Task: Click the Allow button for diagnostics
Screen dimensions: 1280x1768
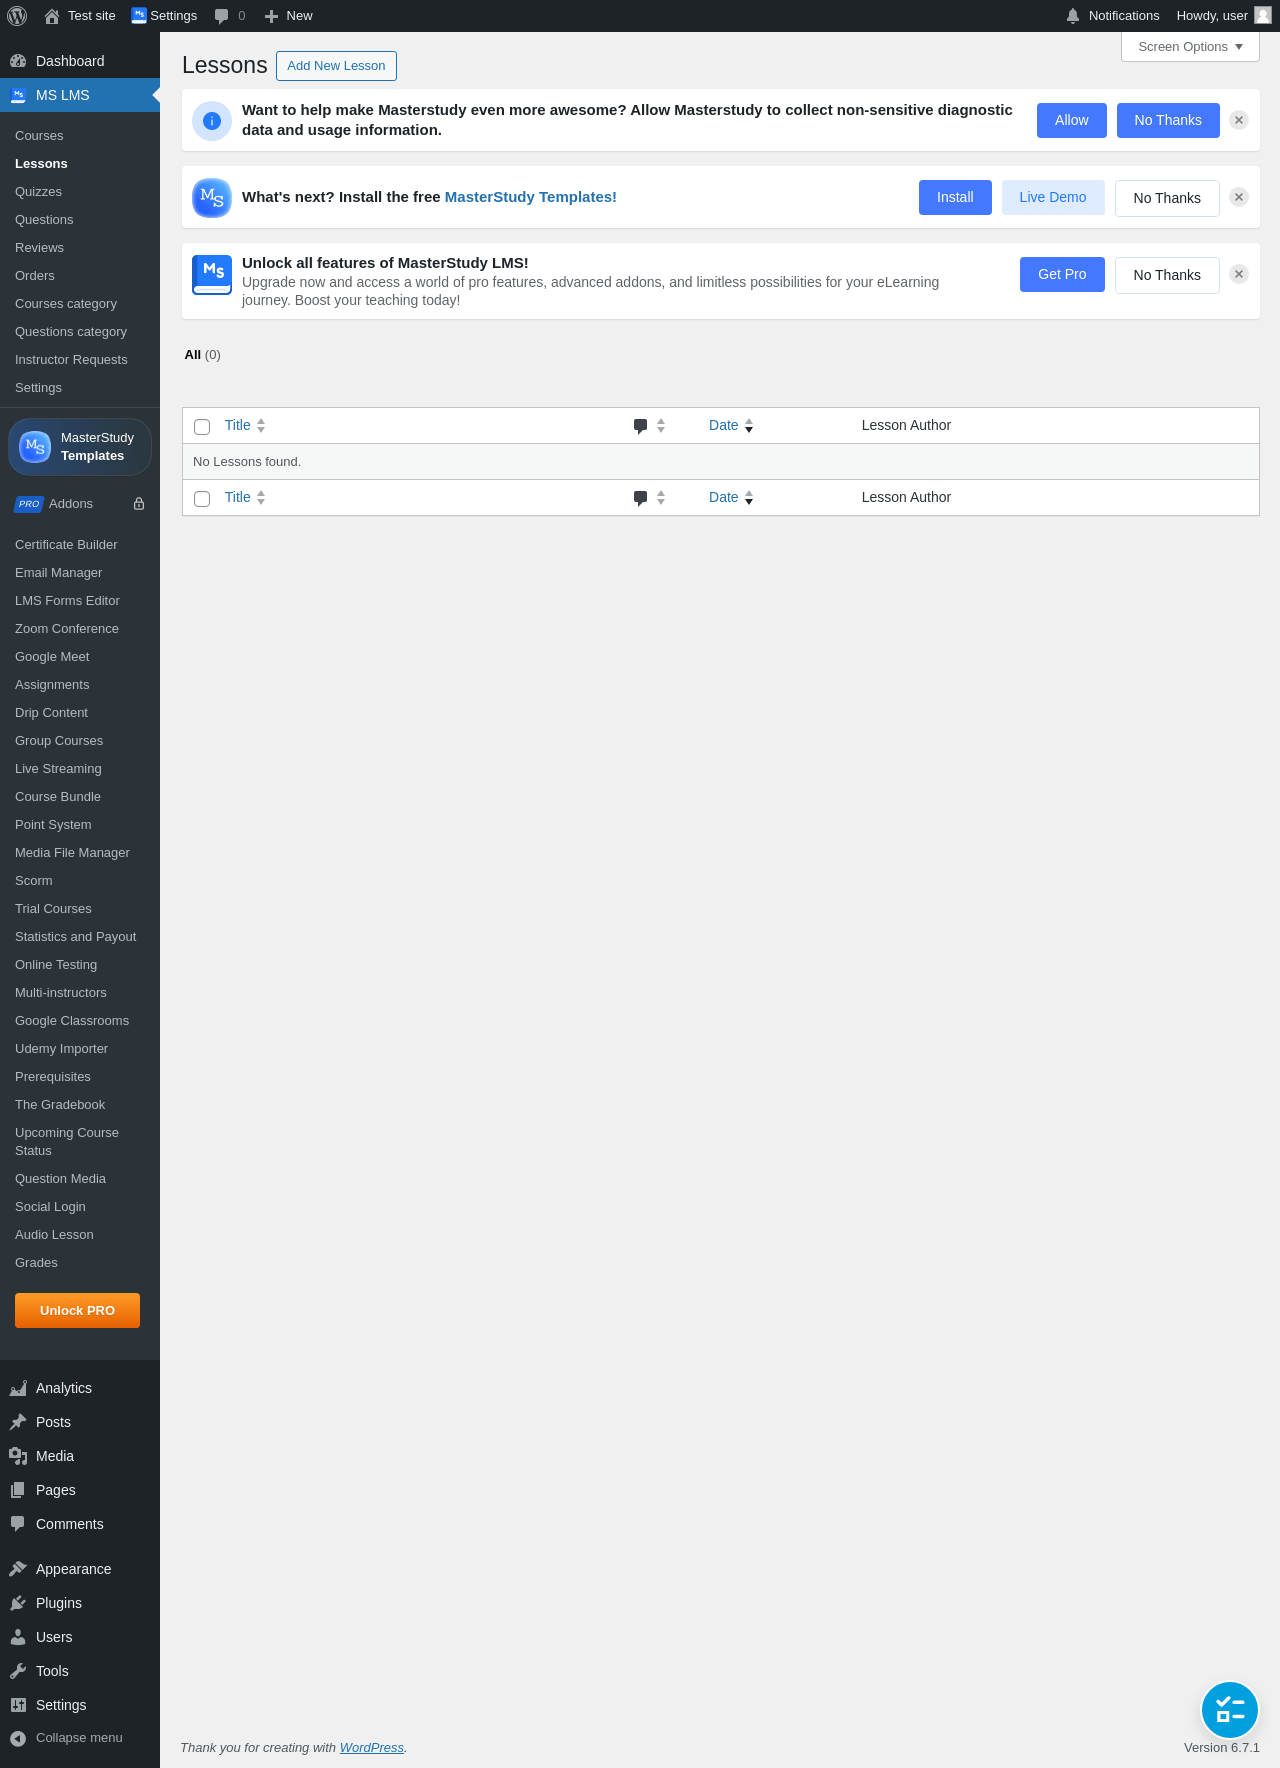Action: [x=1071, y=120]
